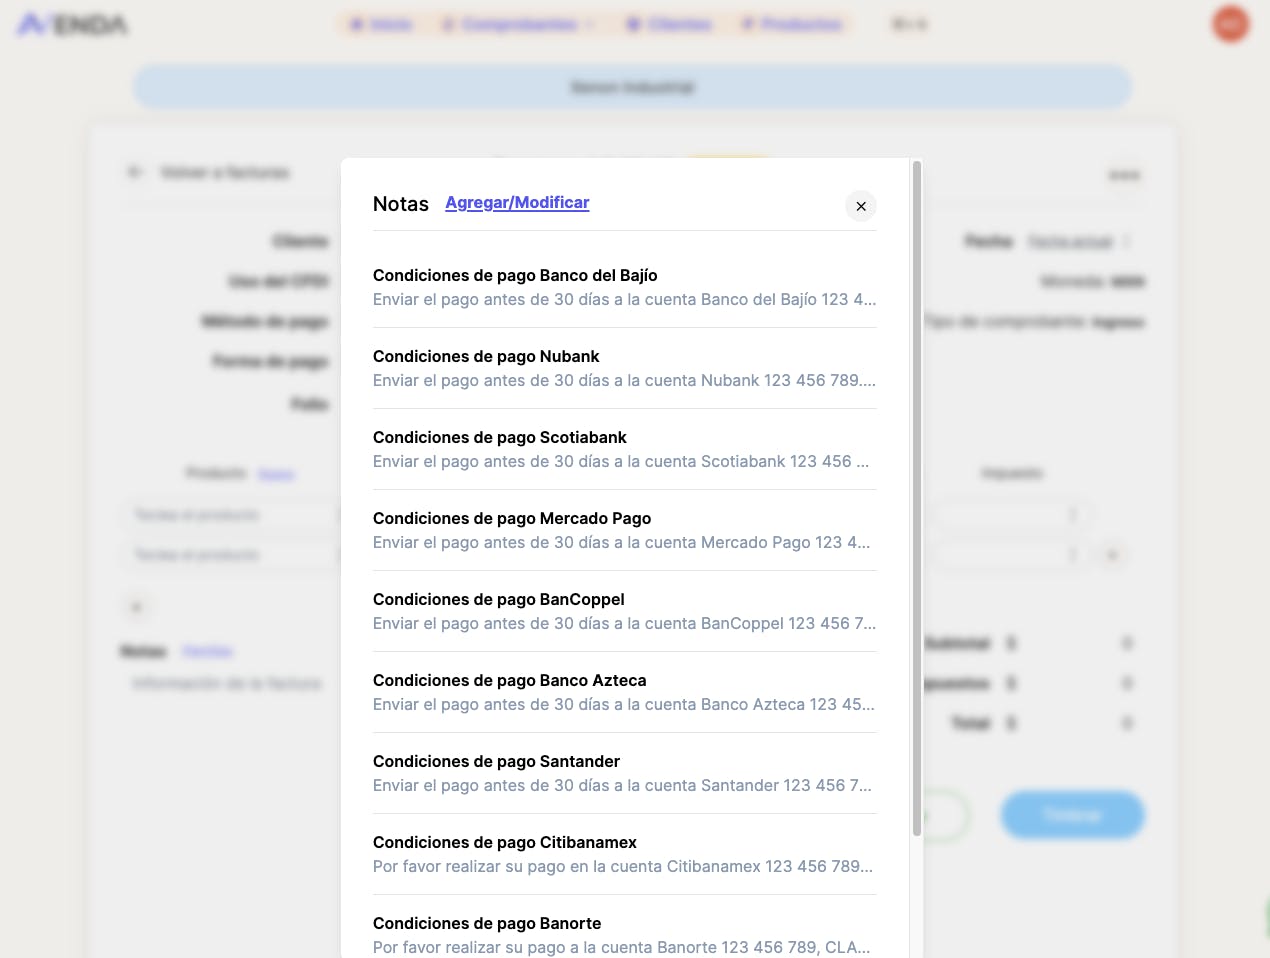The height and width of the screenshot is (958, 1270).
Task: Click the back arrow in background page
Action: 135,172
